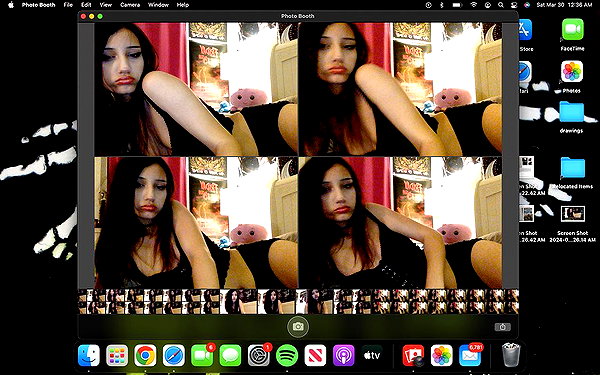Click the camera shutter button

pos(298,326)
